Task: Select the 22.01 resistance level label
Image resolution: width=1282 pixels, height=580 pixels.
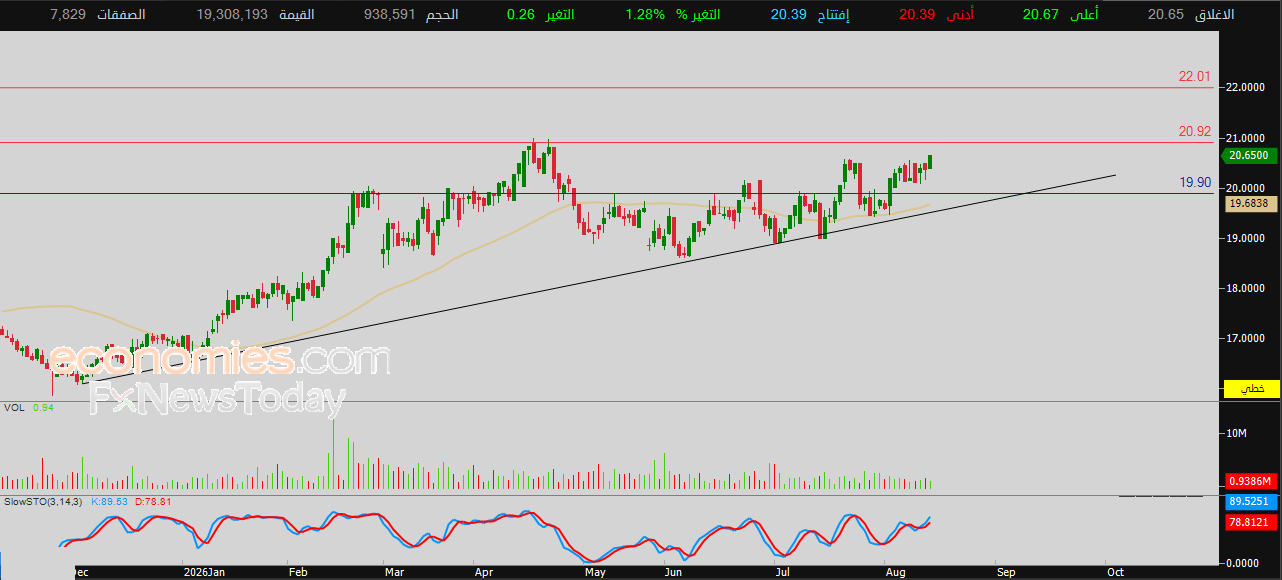Action: pyautogui.click(x=1195, y=76)
